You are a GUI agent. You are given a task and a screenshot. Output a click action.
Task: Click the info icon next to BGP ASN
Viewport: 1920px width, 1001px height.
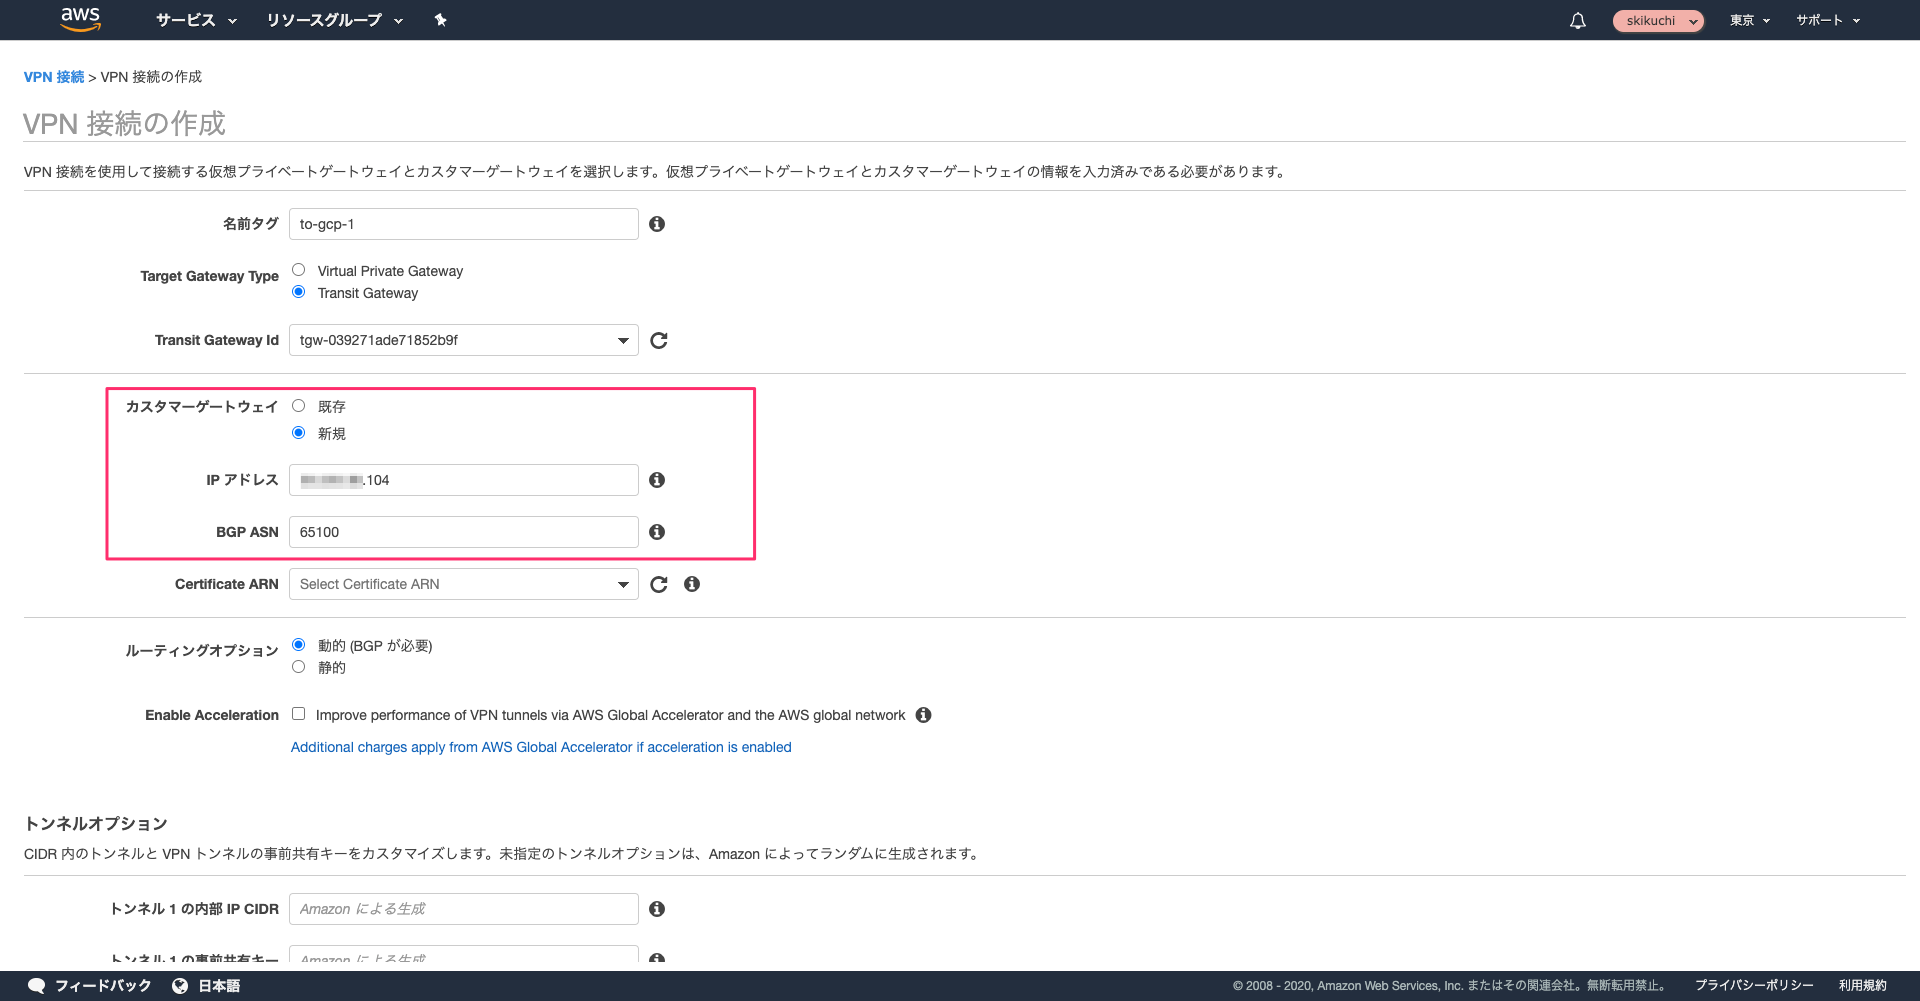(657, 531)
